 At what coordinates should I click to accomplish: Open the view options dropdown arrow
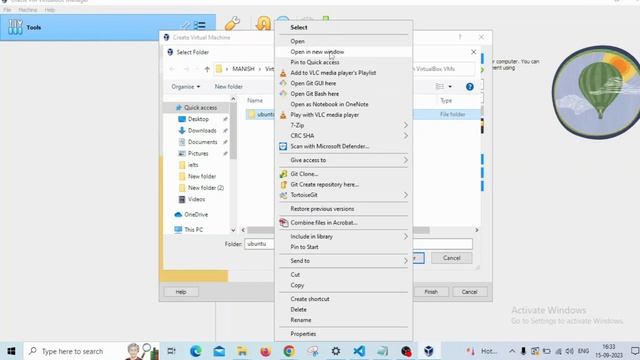pos(450,87)
